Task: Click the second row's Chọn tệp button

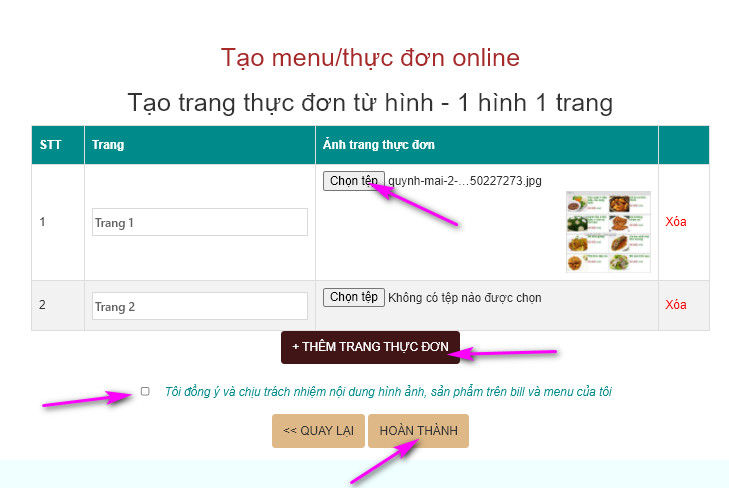Action: (x=353, y=297)
